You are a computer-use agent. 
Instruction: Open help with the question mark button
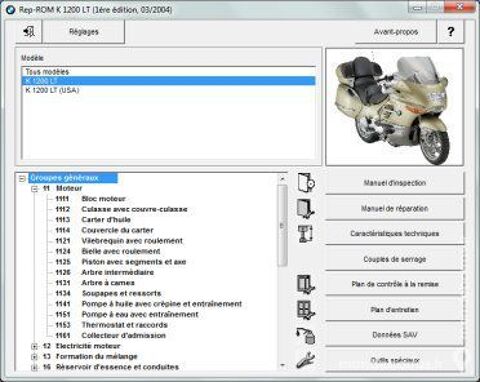[451, 32]
